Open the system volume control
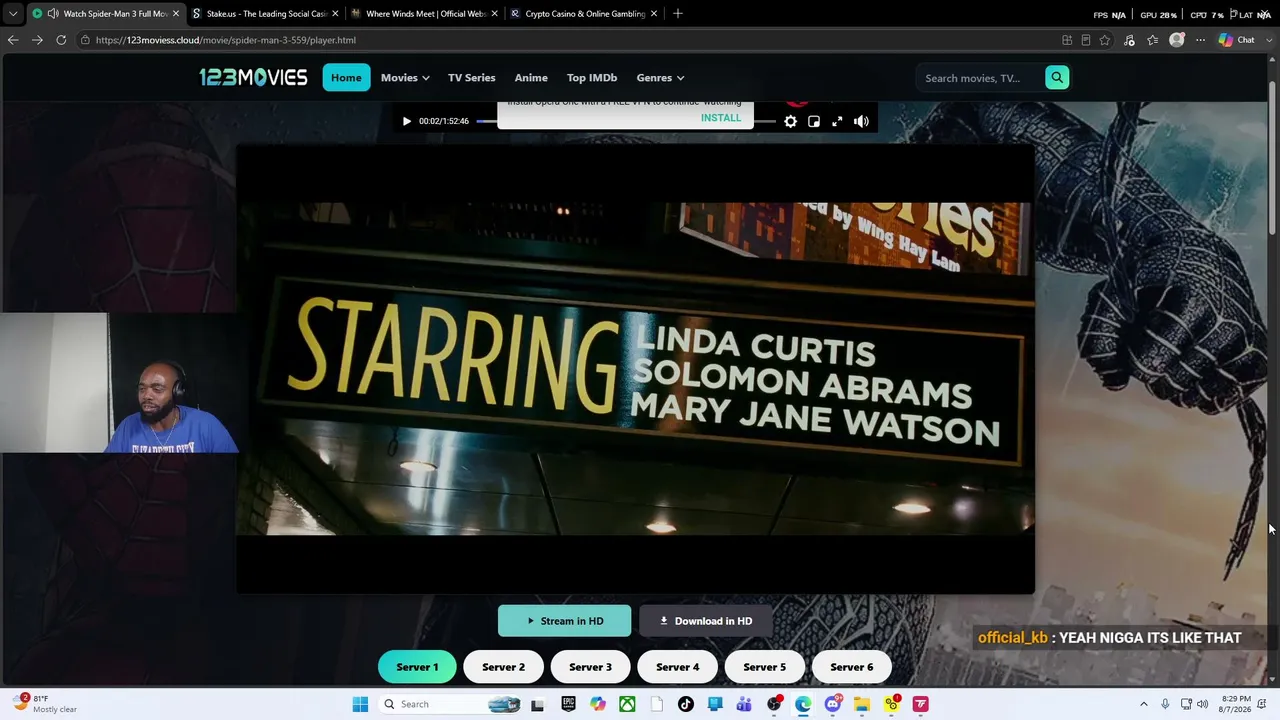This screenshot has width=1280, height=720. (x=1202, y=704)
